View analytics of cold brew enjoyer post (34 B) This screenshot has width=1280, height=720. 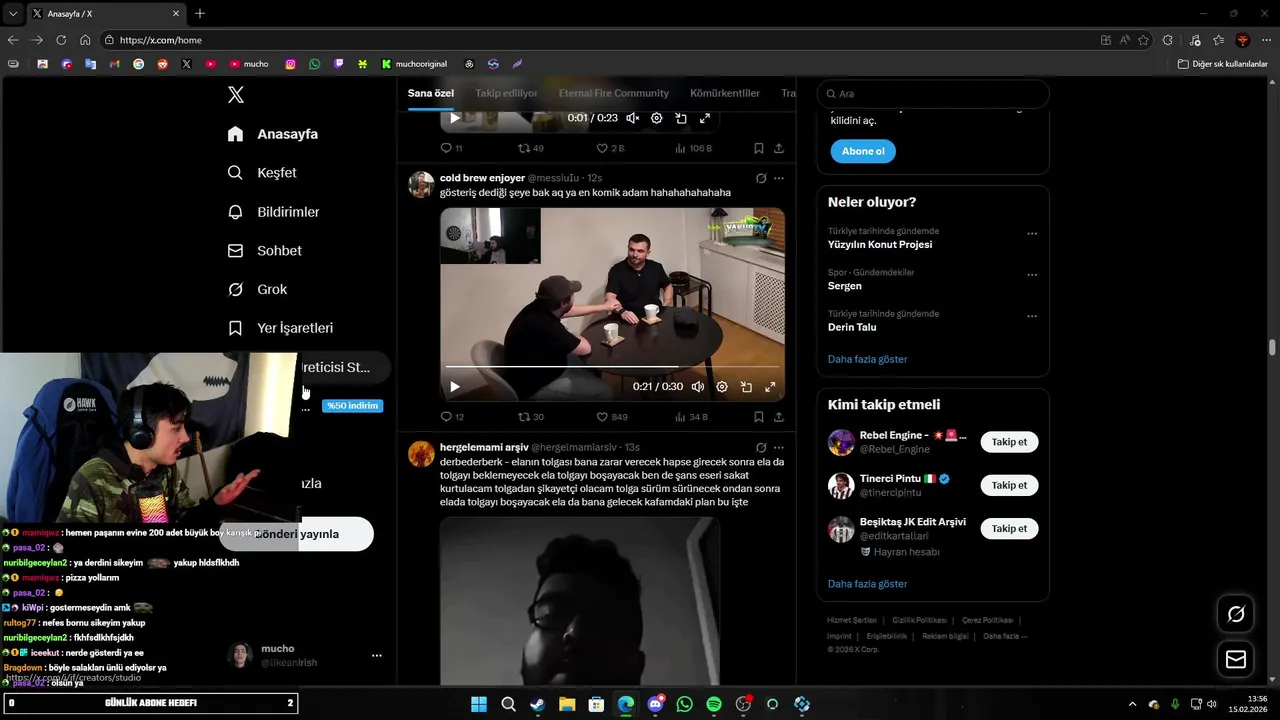click(691, 417)
